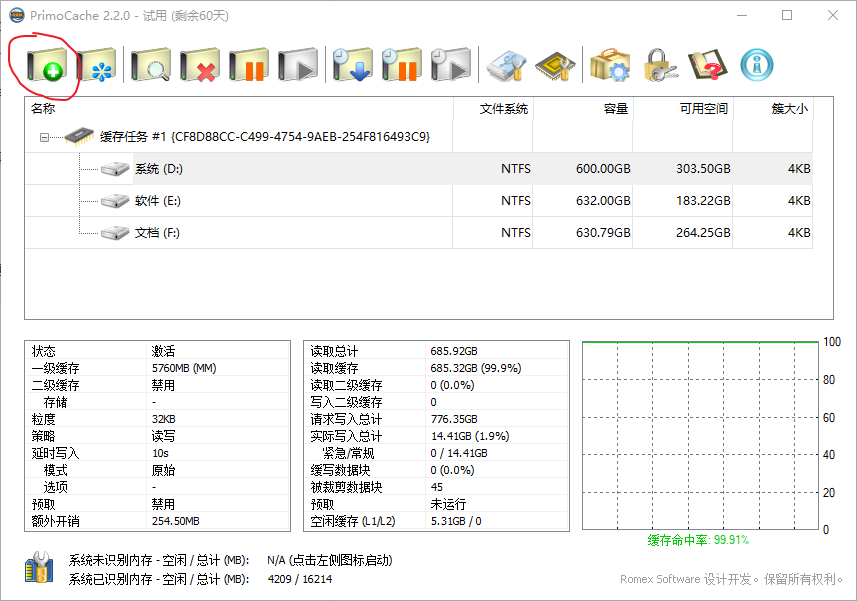This screenshot has width=857, height=601.
Task: Click the padlock and keys license icon
Action: click(660, 67)
